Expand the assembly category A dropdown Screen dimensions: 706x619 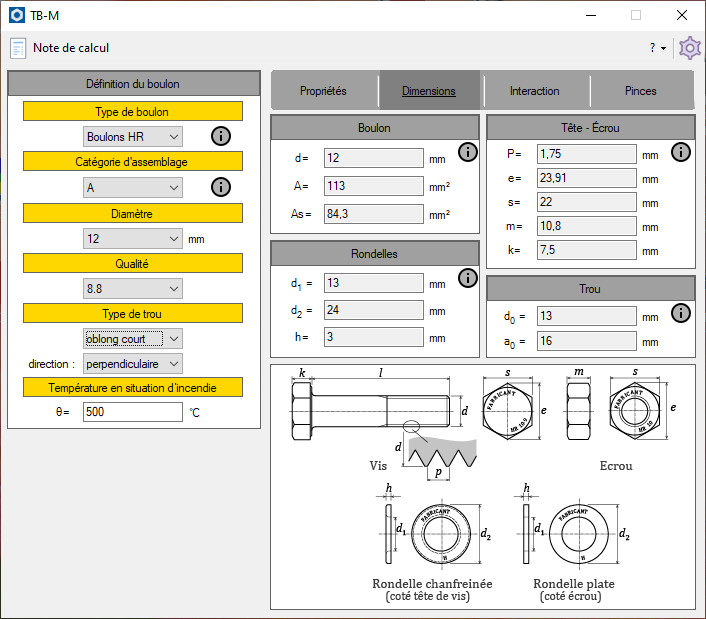[133, 187]
